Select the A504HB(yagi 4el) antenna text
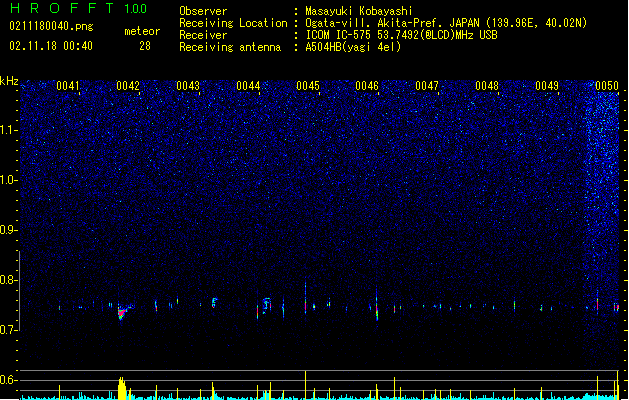Viewport: 629px width, 400px height. click(353, 47)
